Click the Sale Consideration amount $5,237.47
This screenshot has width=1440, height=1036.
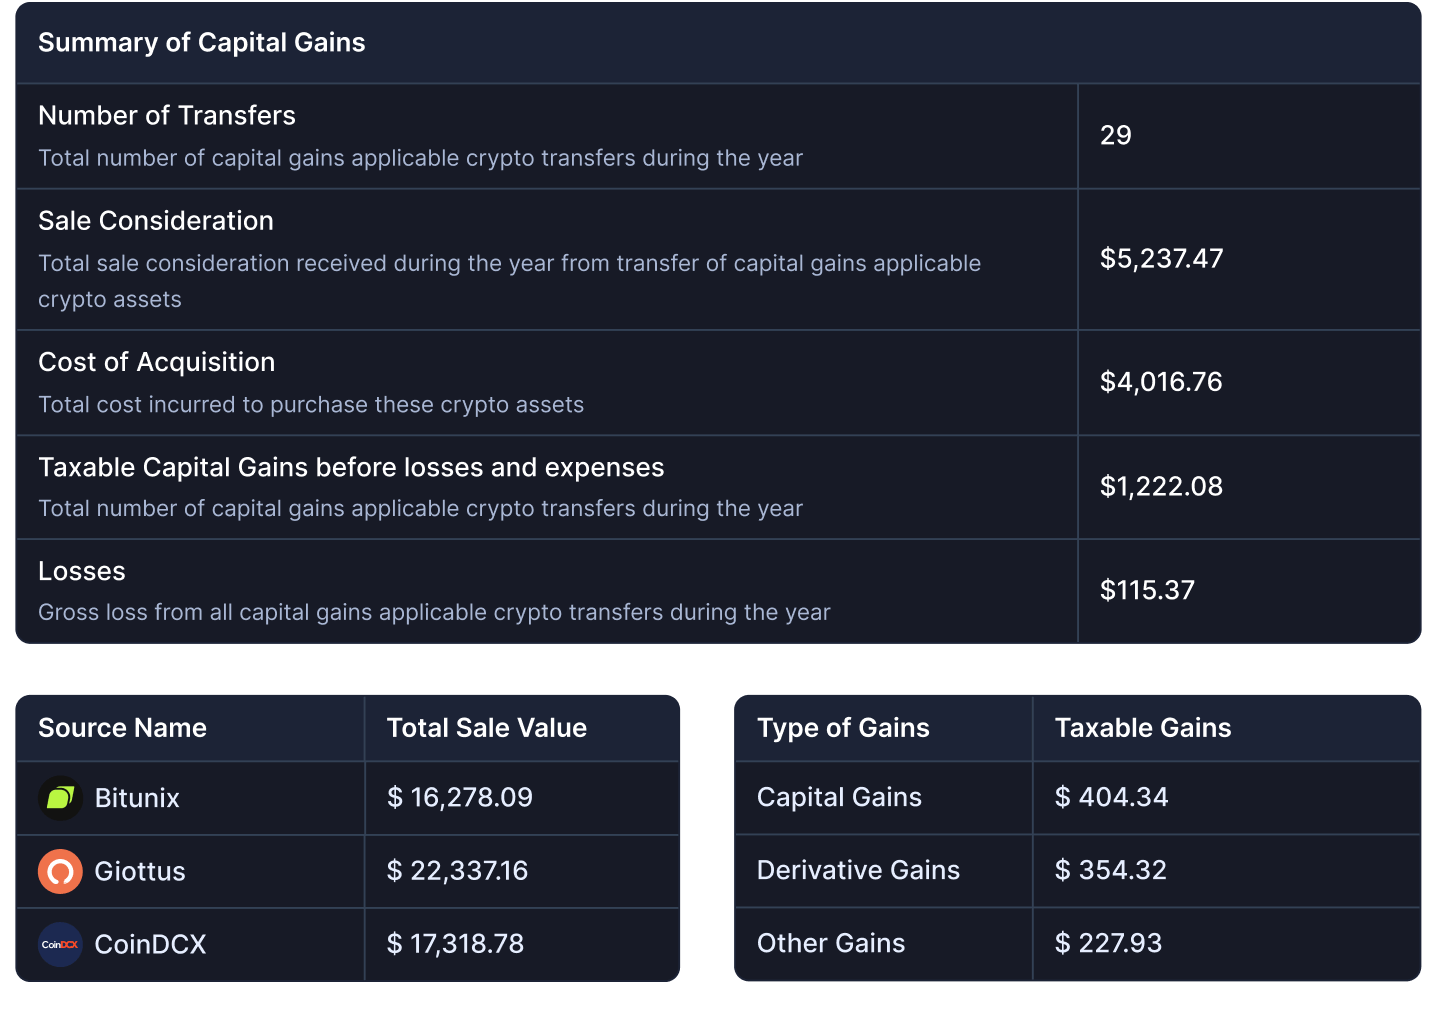[x=1161, y=259]
